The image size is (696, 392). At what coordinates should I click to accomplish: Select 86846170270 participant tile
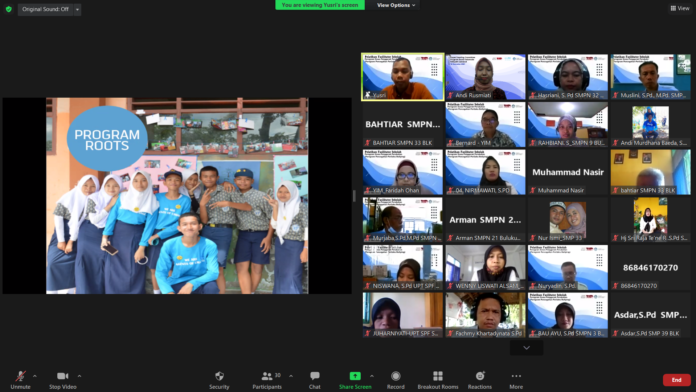coord(650,267)
